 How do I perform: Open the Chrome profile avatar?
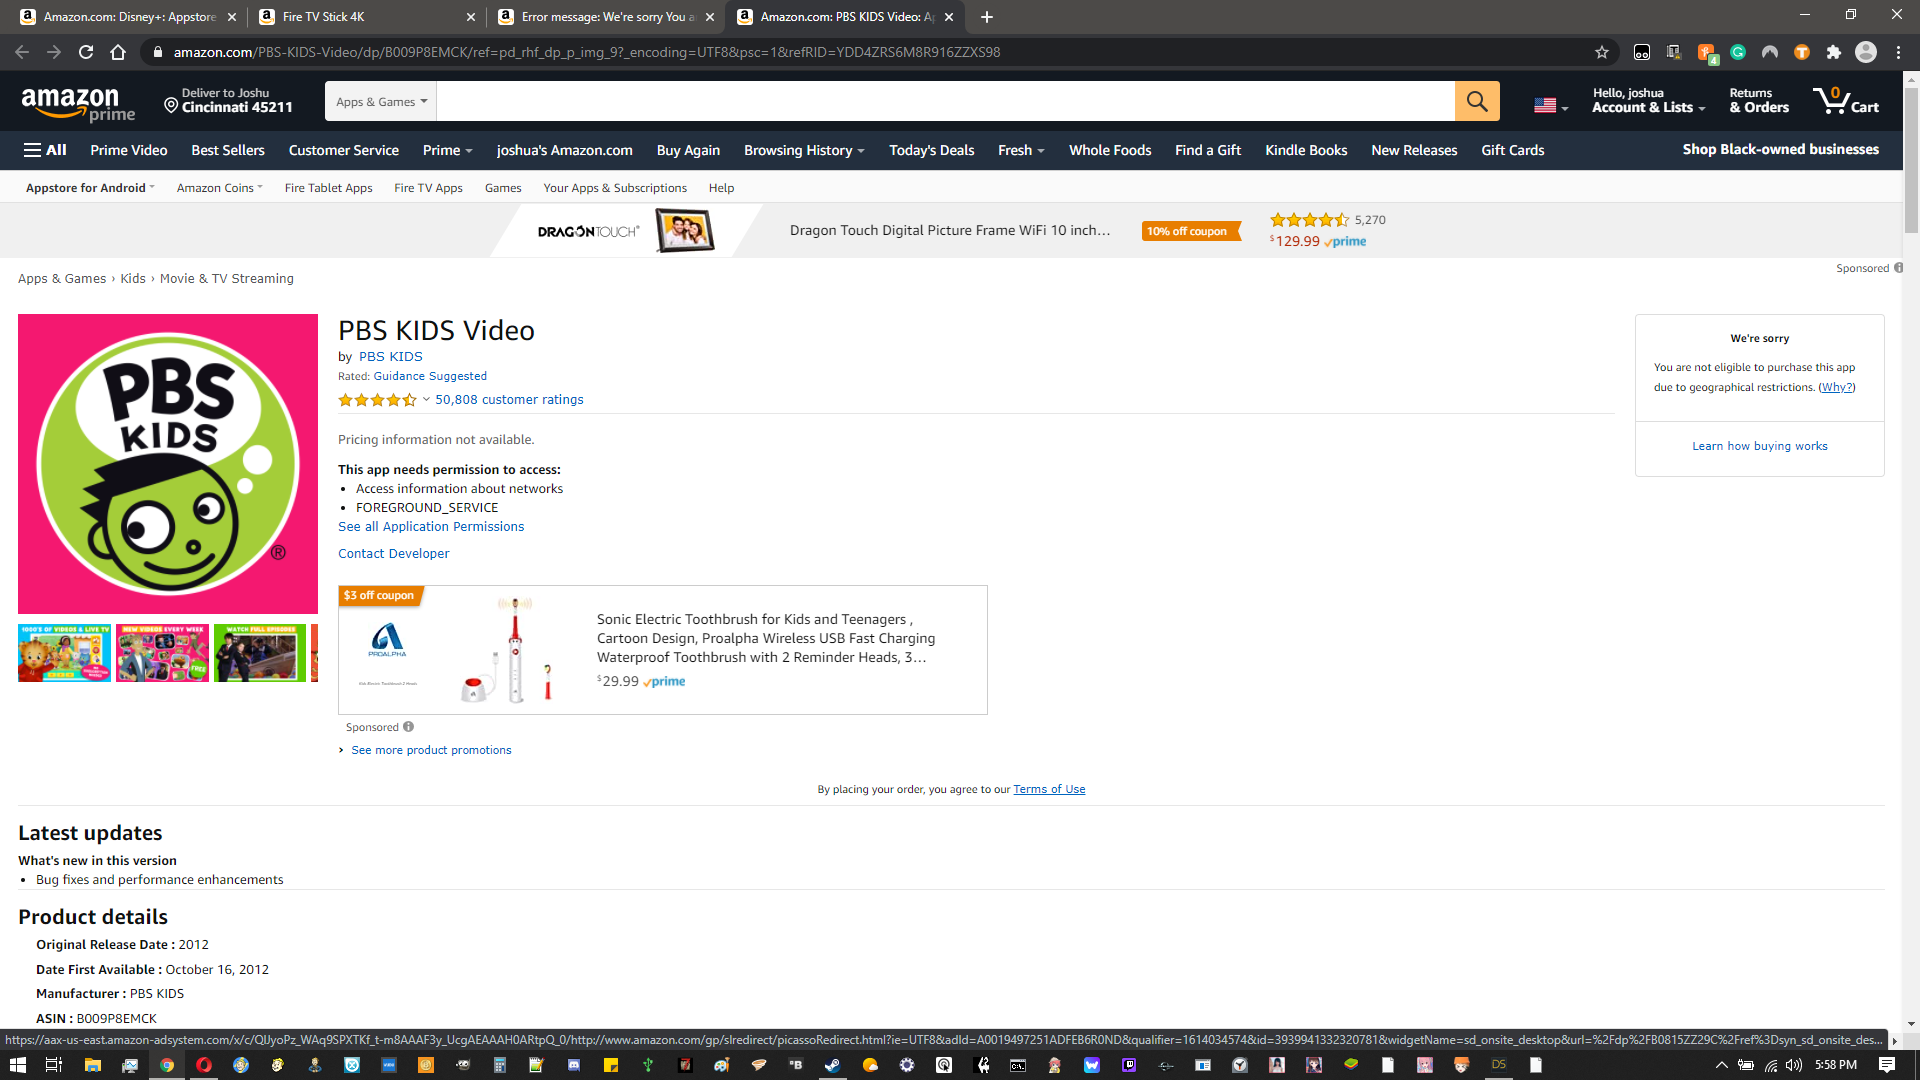tap(1866, 52)
